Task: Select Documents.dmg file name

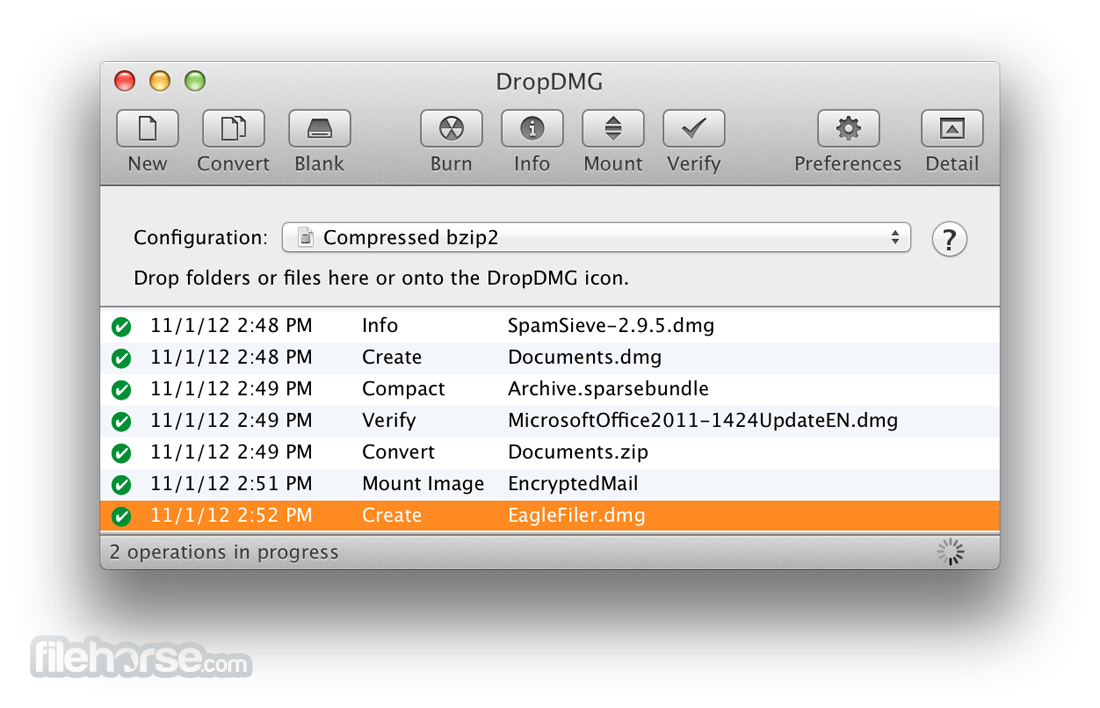Action: point(584,357)
